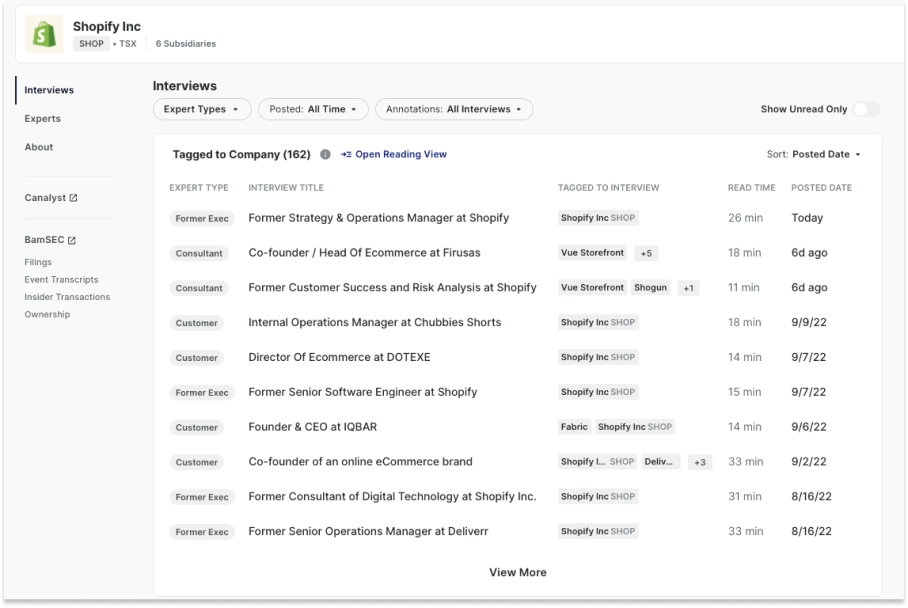Click the TAGGED TO INTERVIEW column header

[x=608, y=188]
